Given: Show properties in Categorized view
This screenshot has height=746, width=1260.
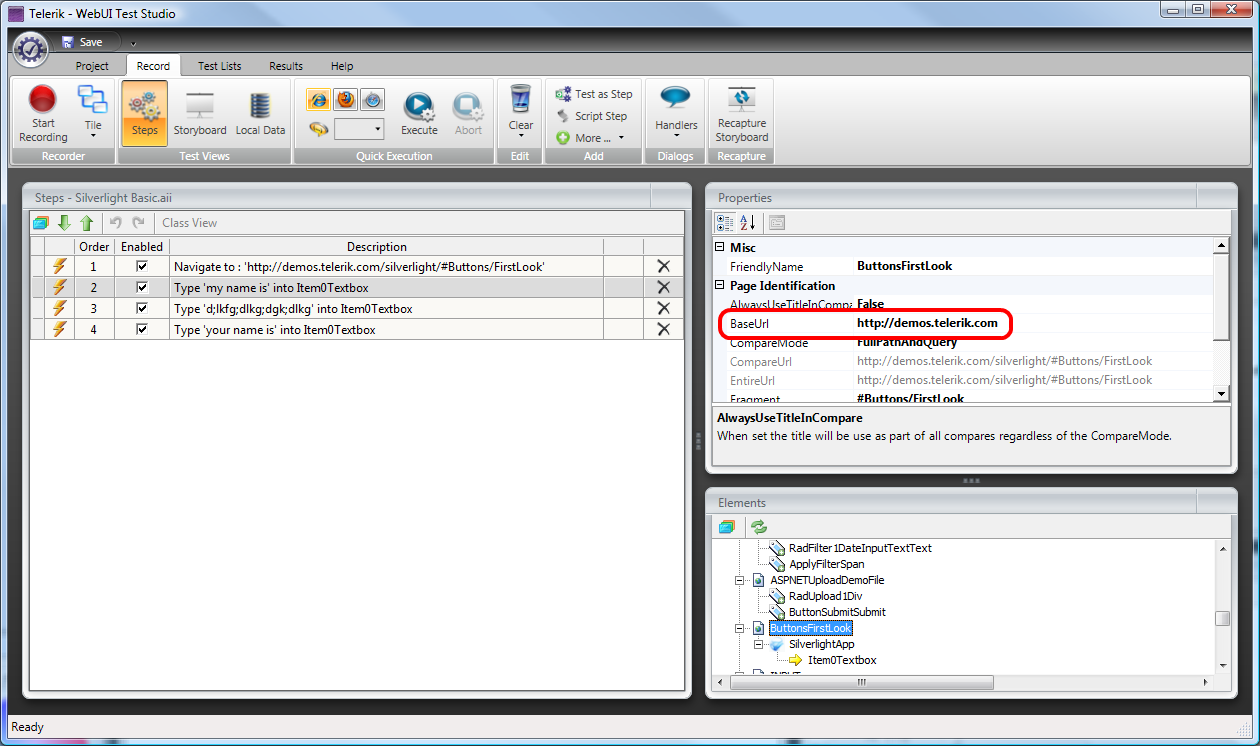Looking at the screenshot, I should [725, 223].
